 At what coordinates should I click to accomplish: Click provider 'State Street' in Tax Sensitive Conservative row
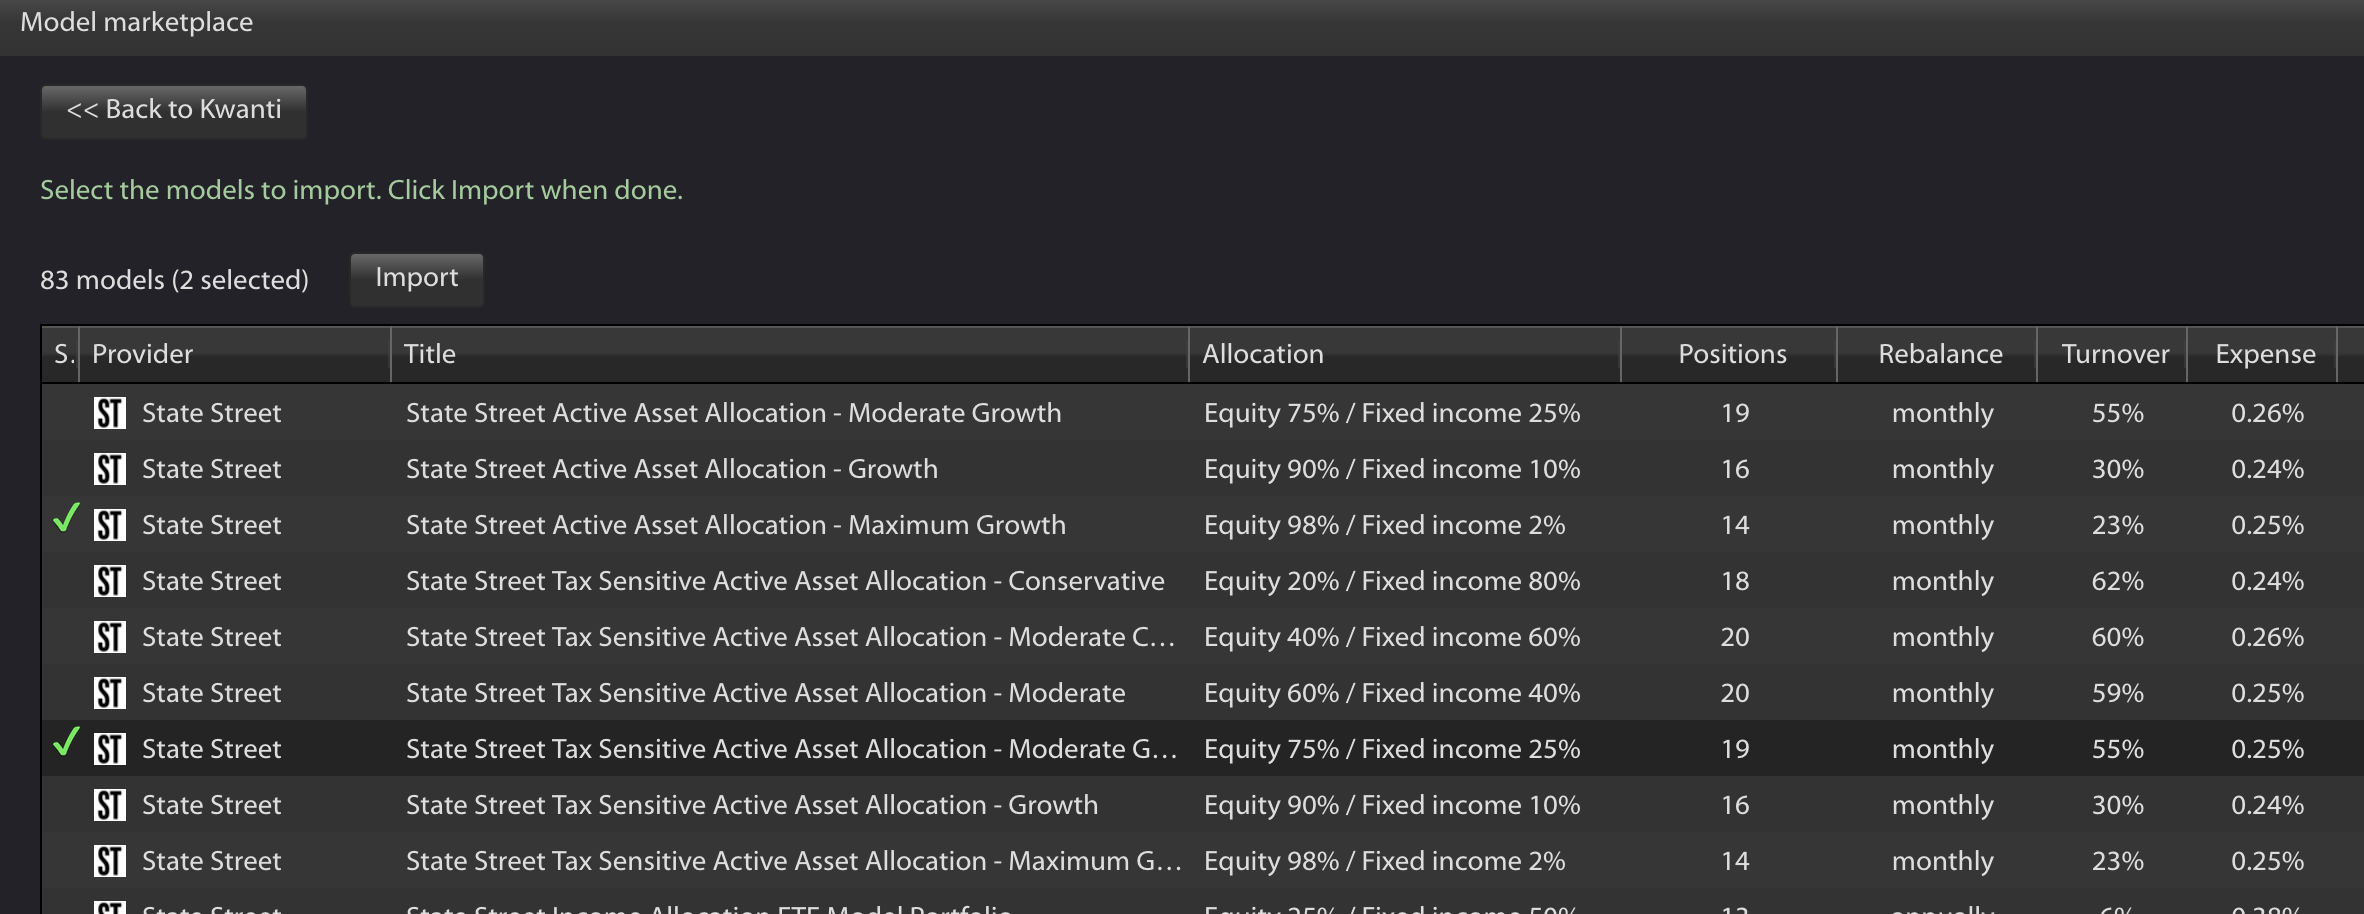(x=212, y=581)
